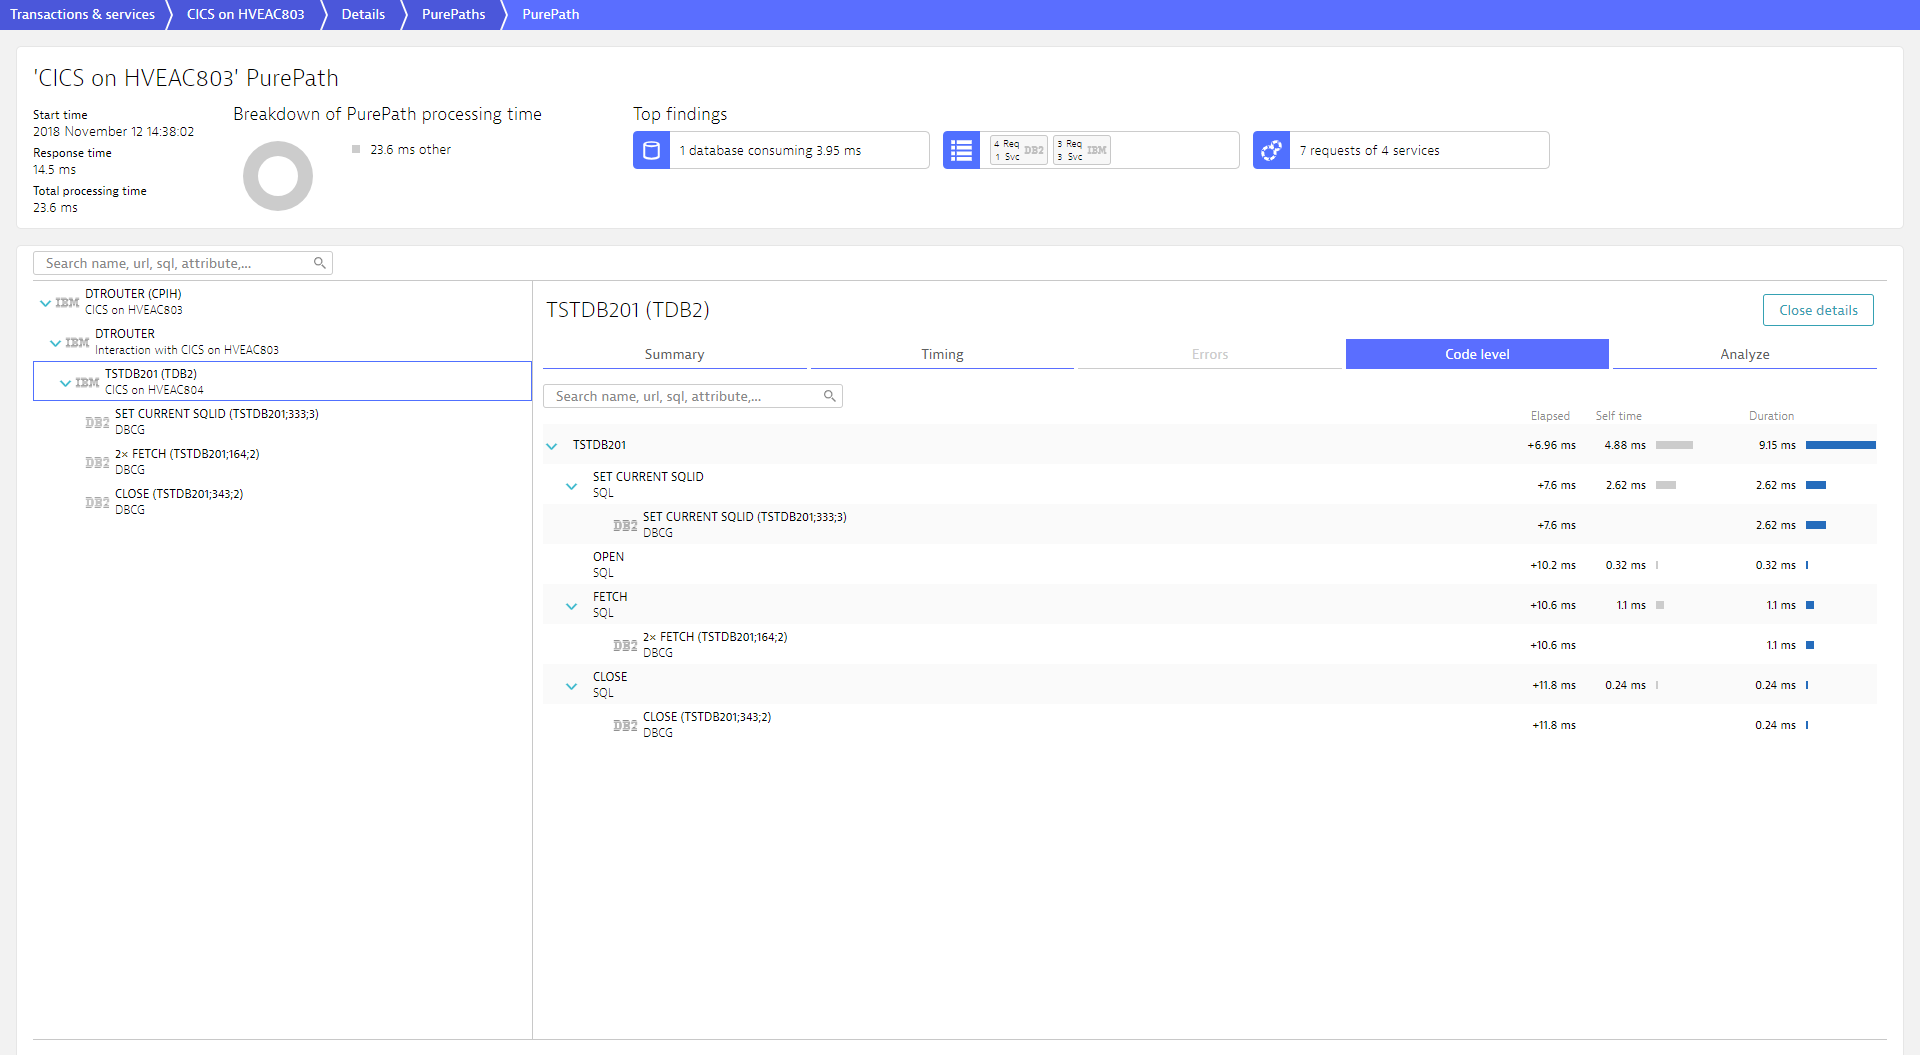Switch to the Summary tab
The image size is (1920, 1055).
click(674, 354)
